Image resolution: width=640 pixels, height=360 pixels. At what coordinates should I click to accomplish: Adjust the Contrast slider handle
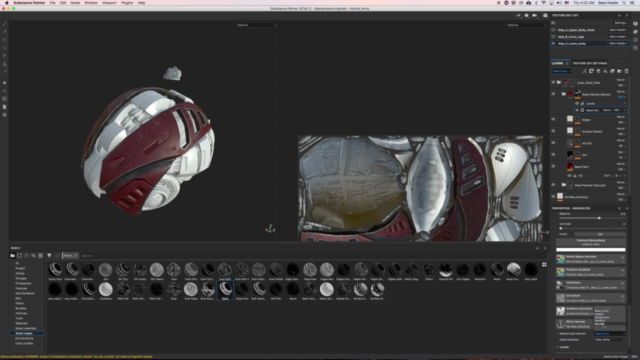(x=561, y=228)
